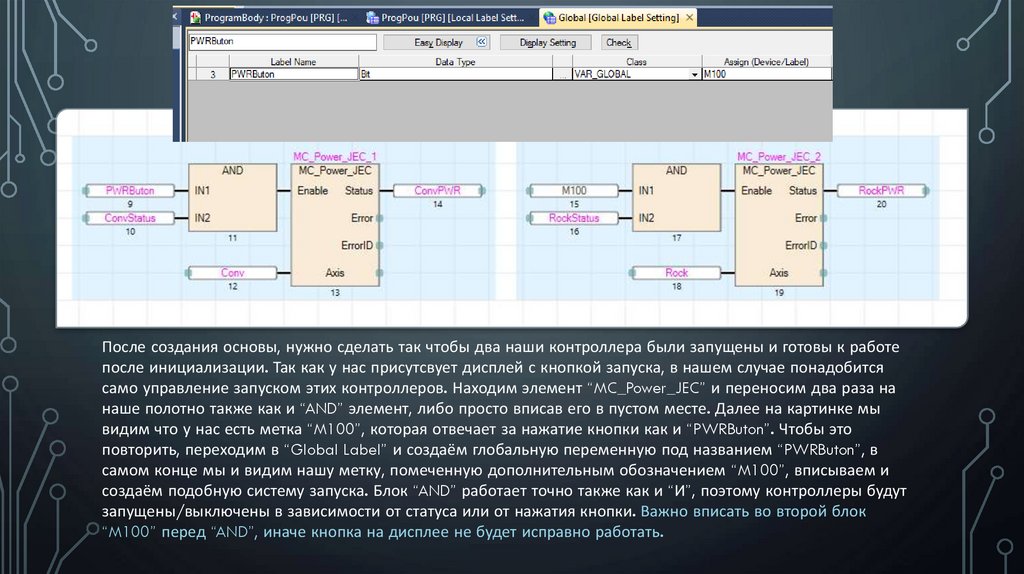Click the M100 input variable element
1024x574 pixels.
[x=574, y=190]
